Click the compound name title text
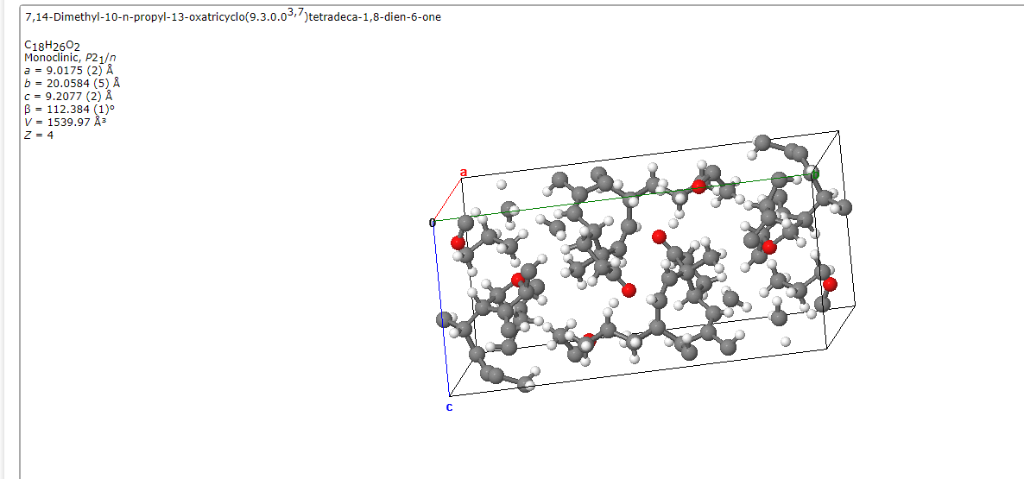 [233, 17]
